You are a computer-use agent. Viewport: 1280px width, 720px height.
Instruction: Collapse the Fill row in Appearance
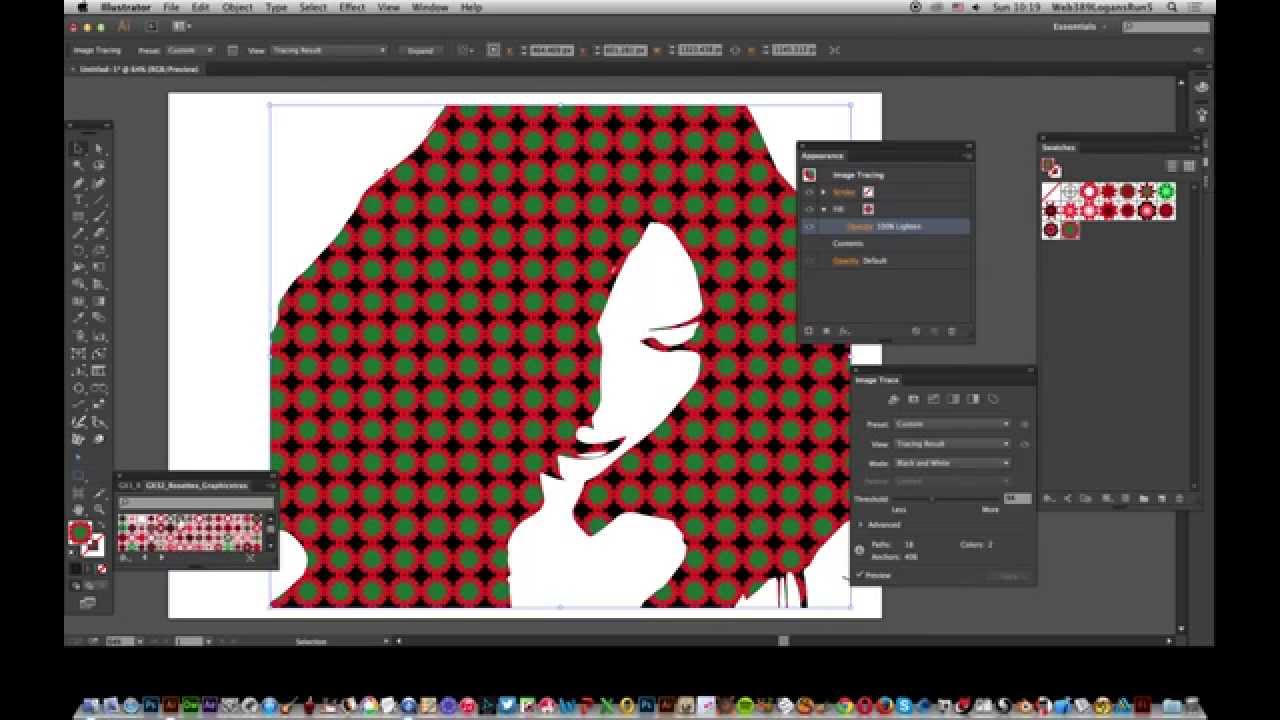823,209
